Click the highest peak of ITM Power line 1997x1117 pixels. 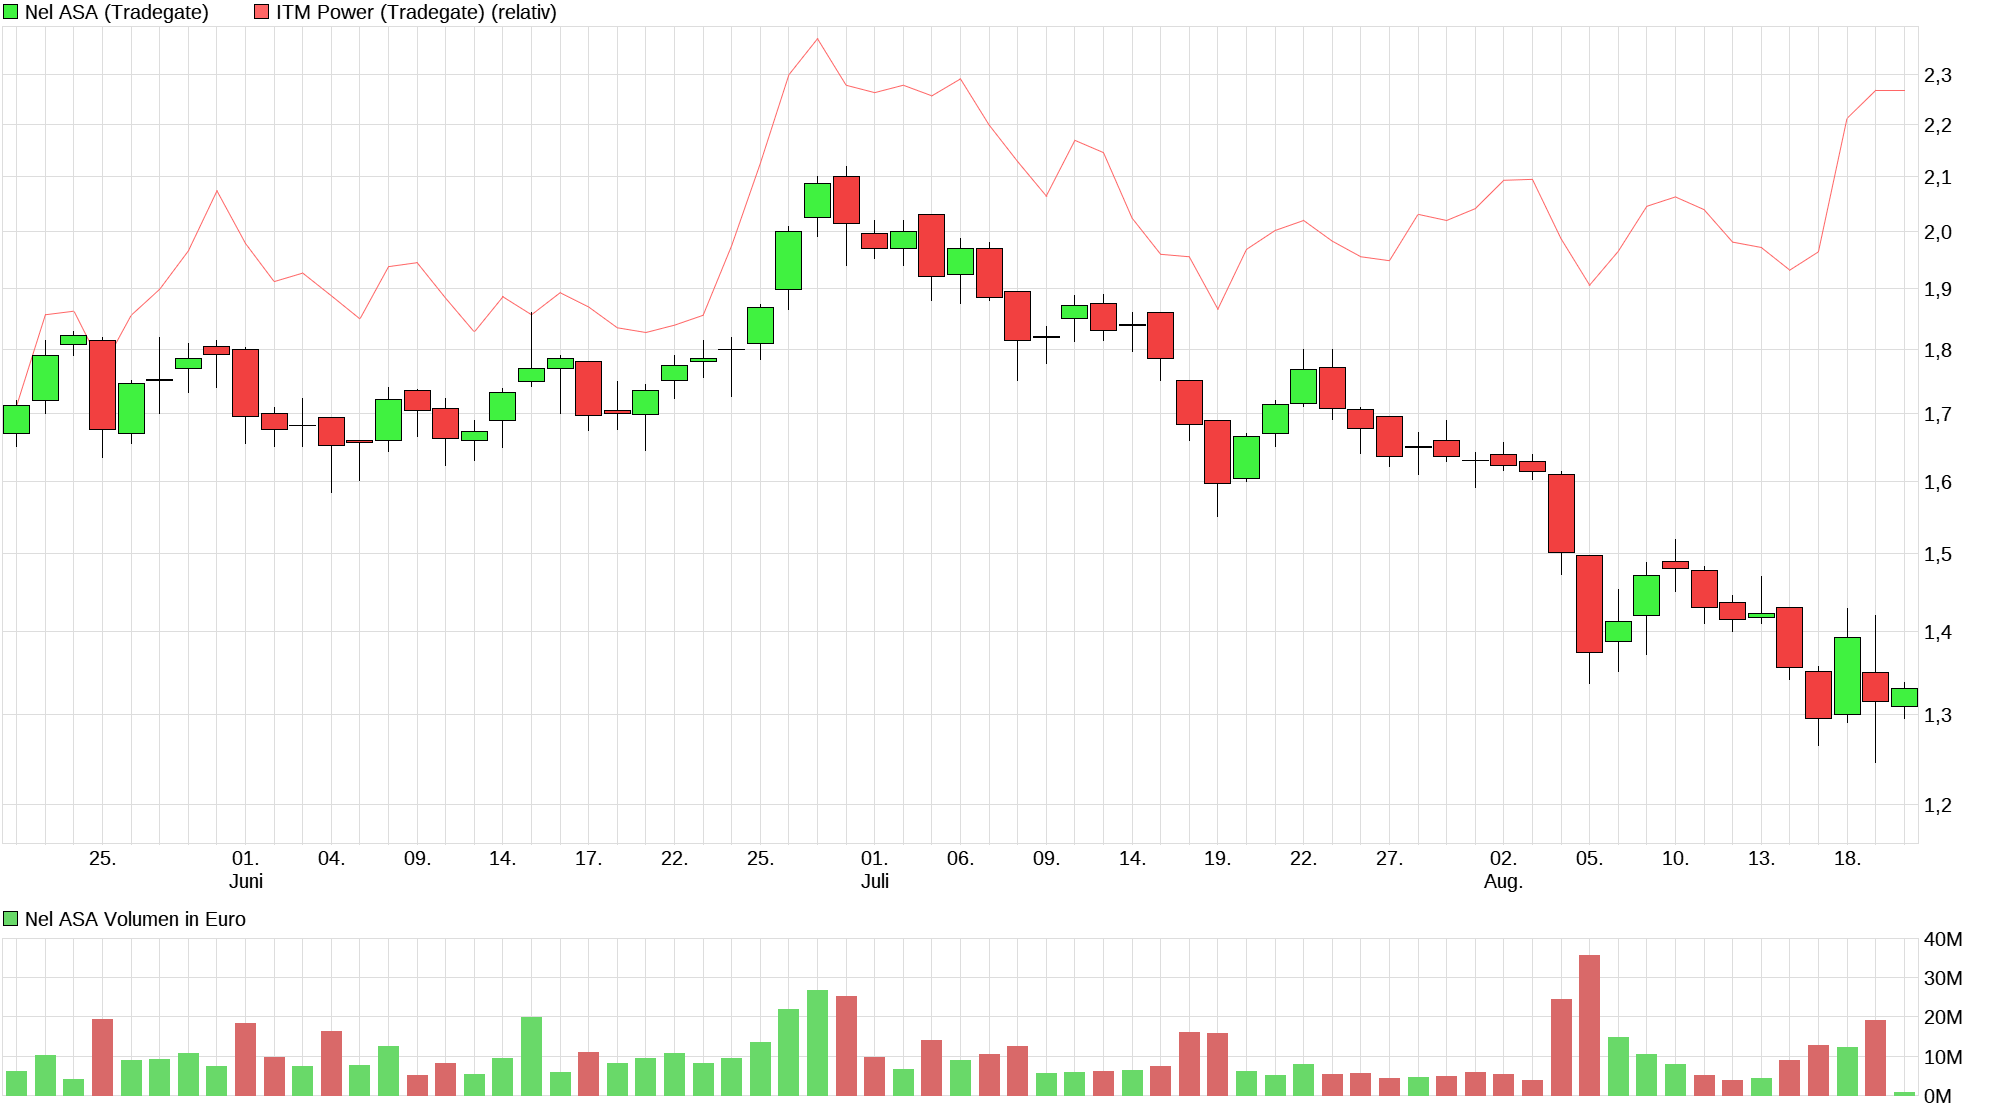point(817,40)
